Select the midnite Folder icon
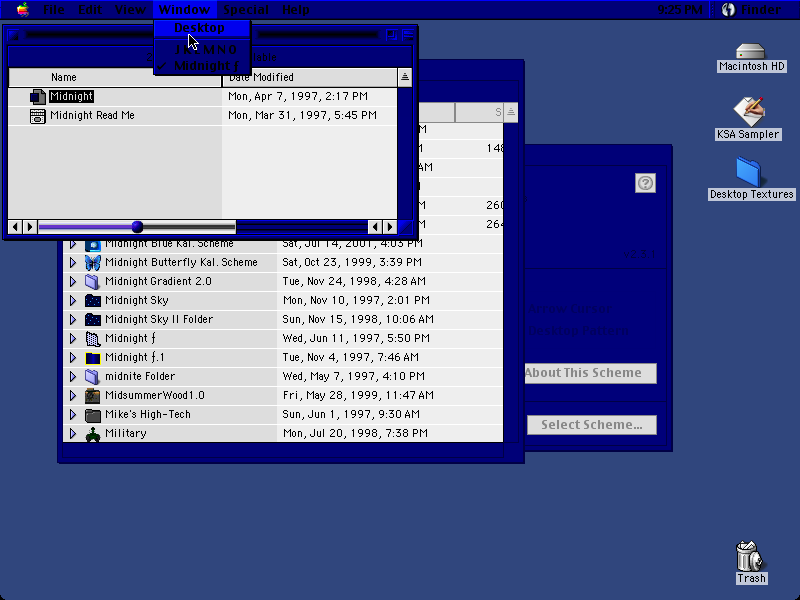 (x=92, y=377)
